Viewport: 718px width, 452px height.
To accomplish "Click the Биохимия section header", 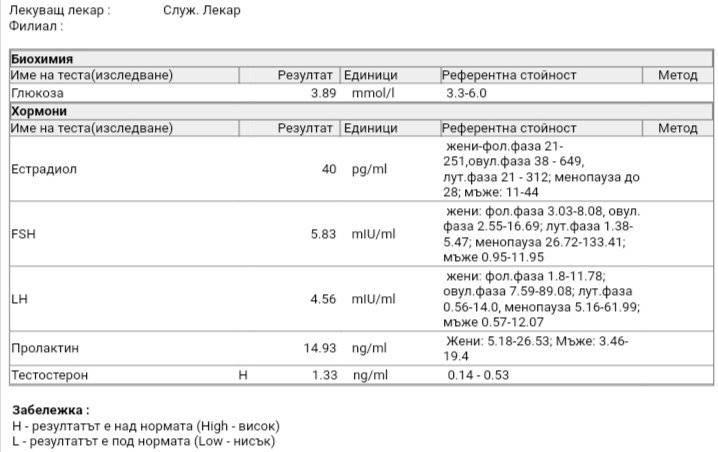I will pos(42,59).
